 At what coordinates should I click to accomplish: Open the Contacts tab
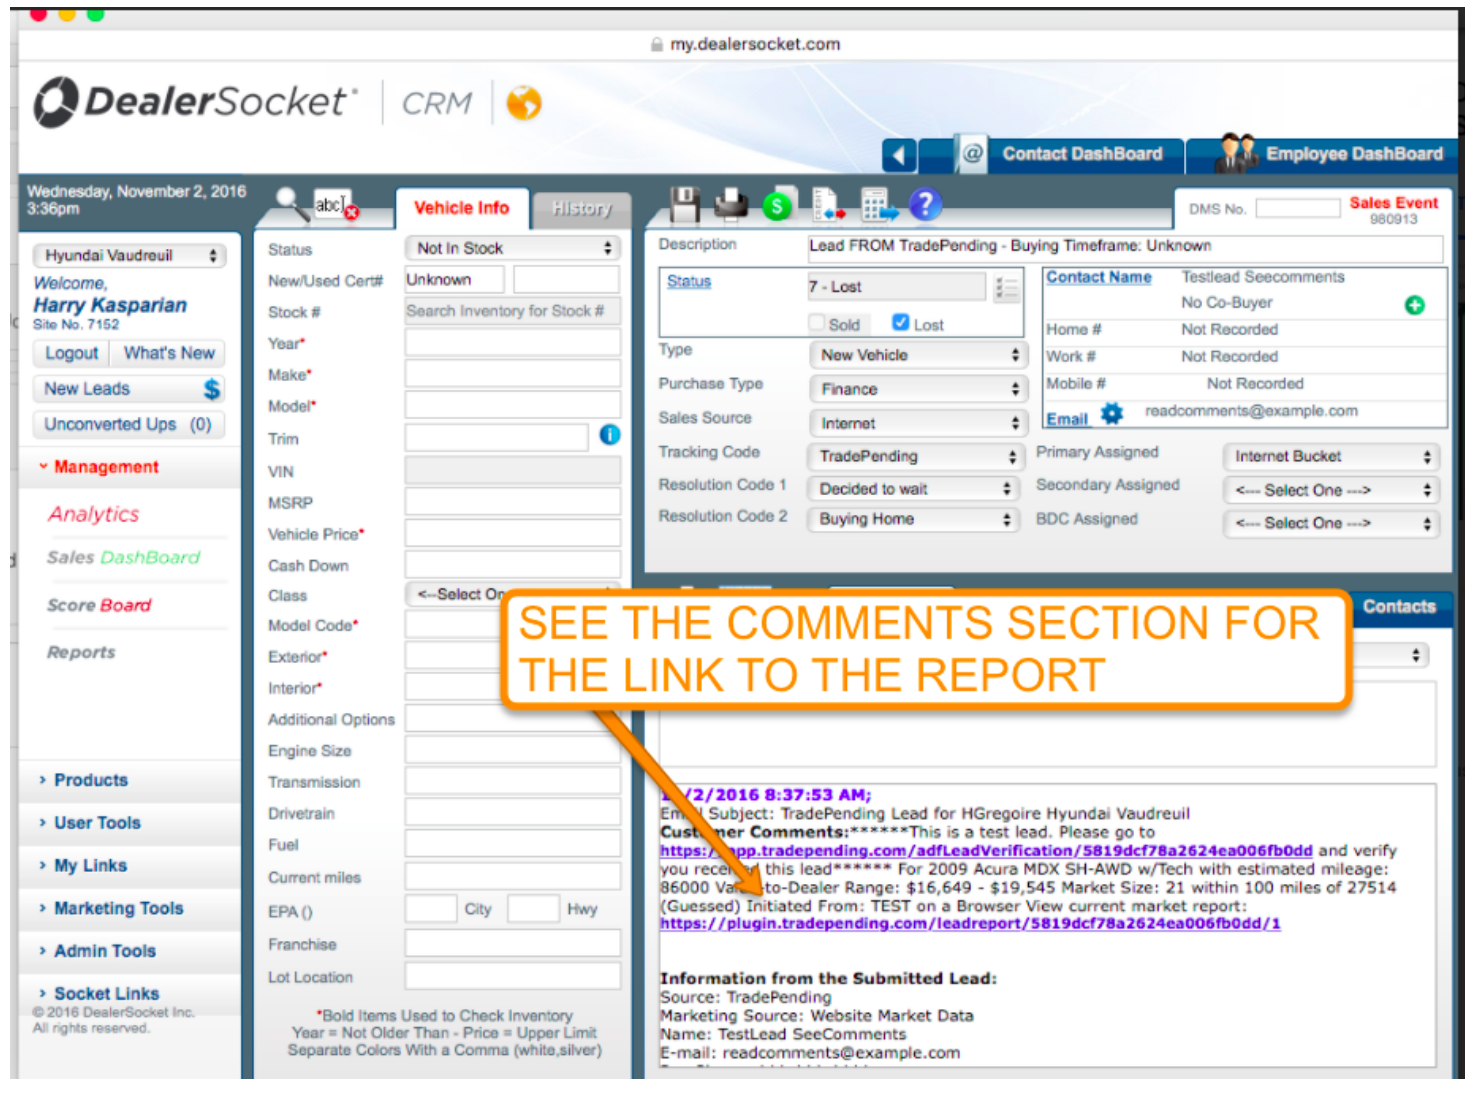coord(1399,607)
